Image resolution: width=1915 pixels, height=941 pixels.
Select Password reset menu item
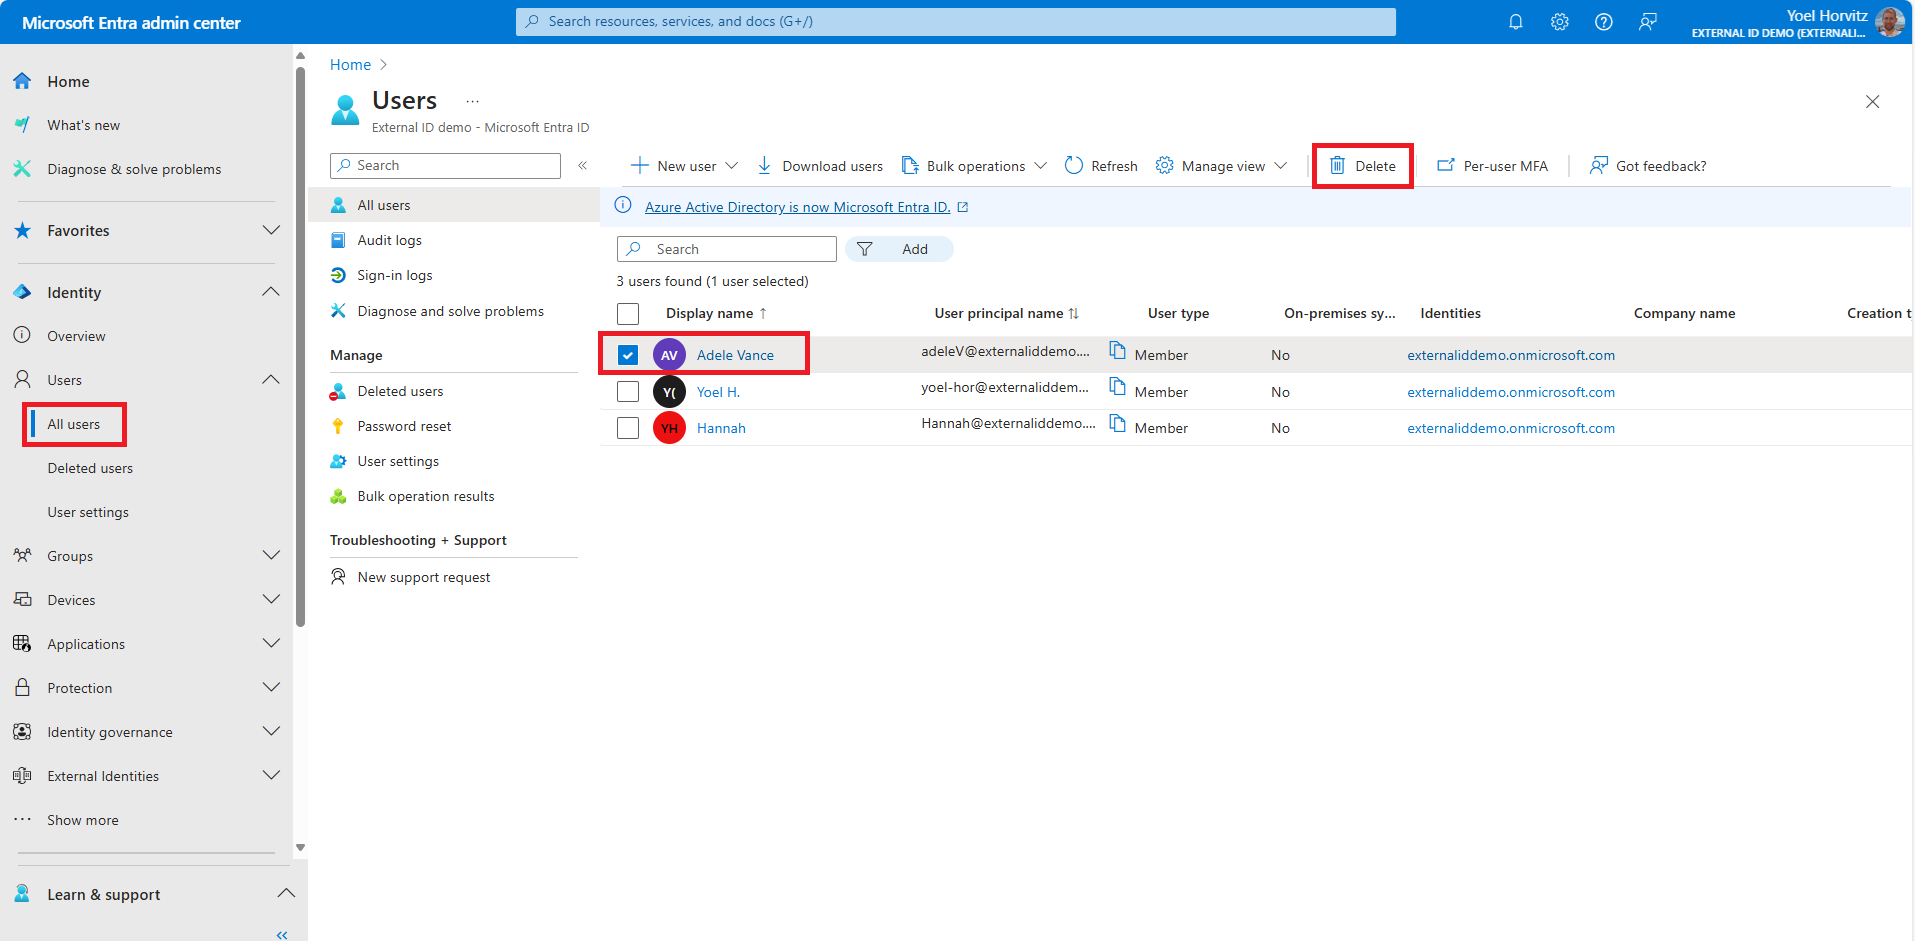(404, 426)
